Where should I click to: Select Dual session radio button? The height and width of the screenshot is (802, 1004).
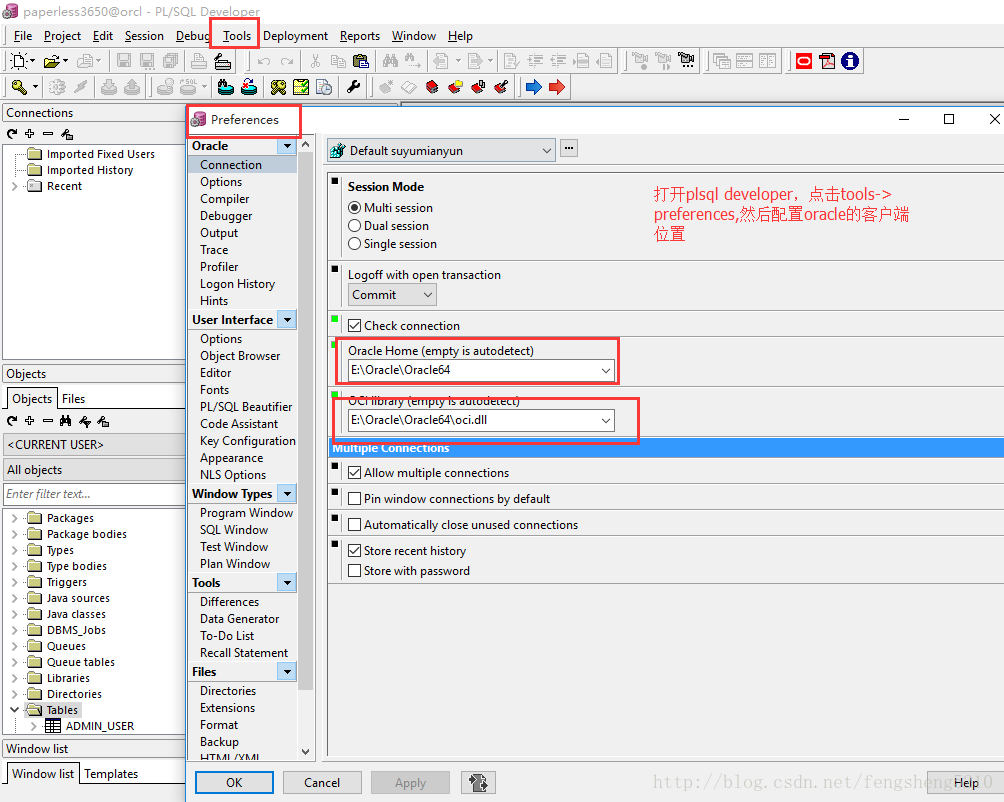tap(354, 226)
